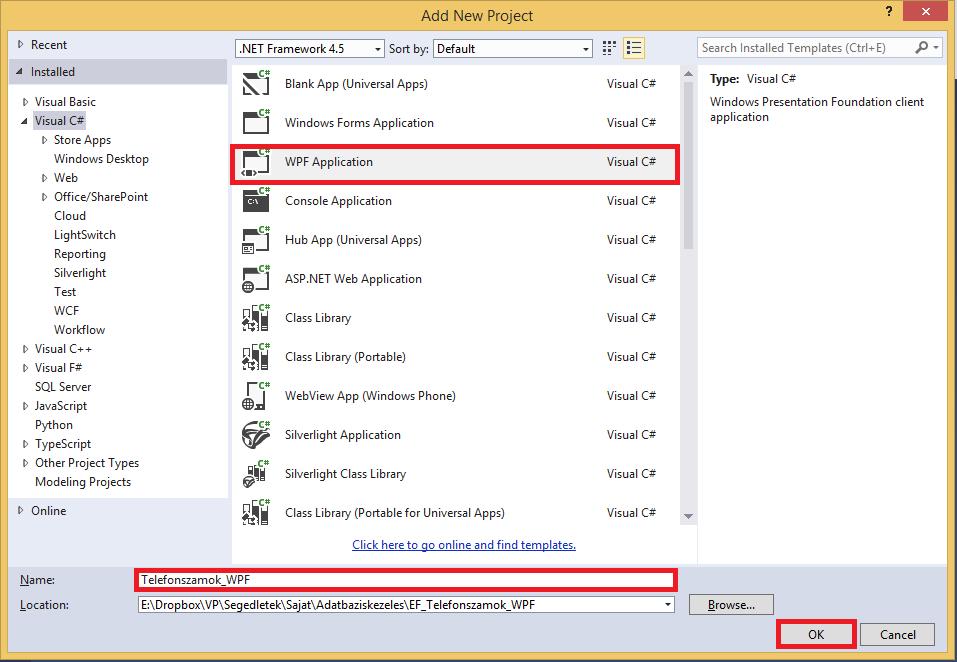Select the Modeling Projects category

click(83, 482)
